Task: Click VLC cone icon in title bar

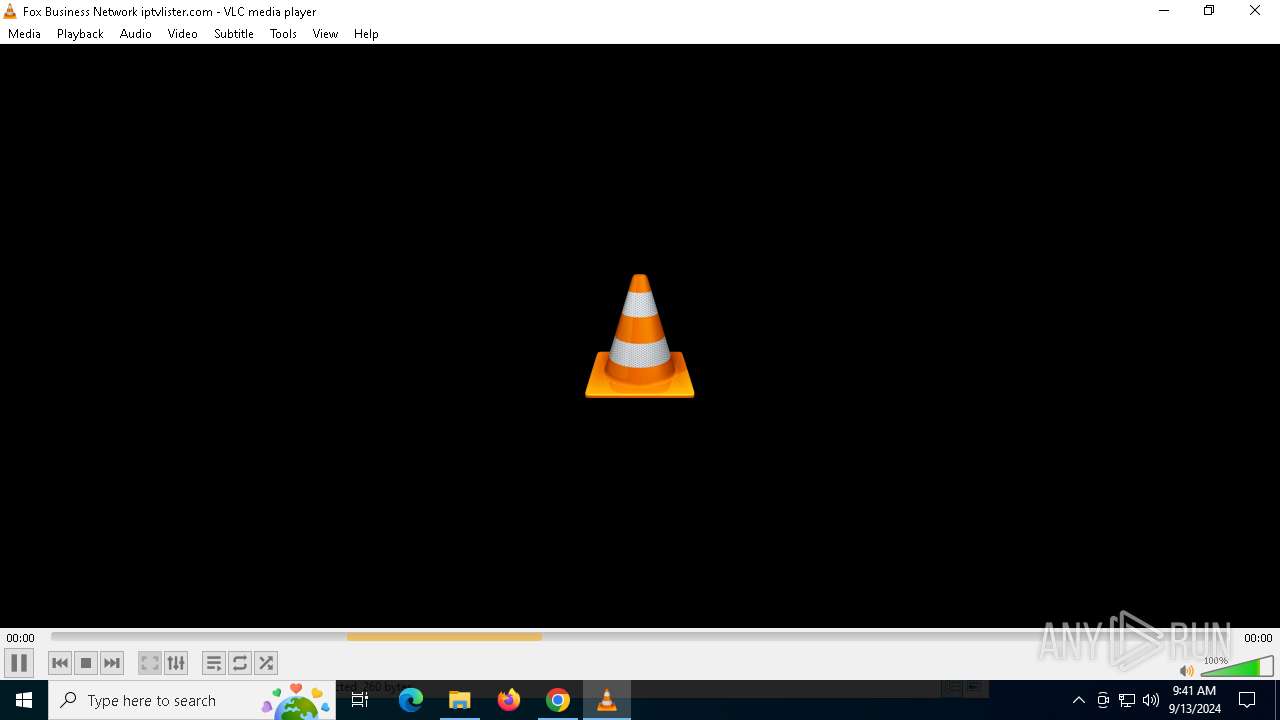Action: [x=10, y=12]
